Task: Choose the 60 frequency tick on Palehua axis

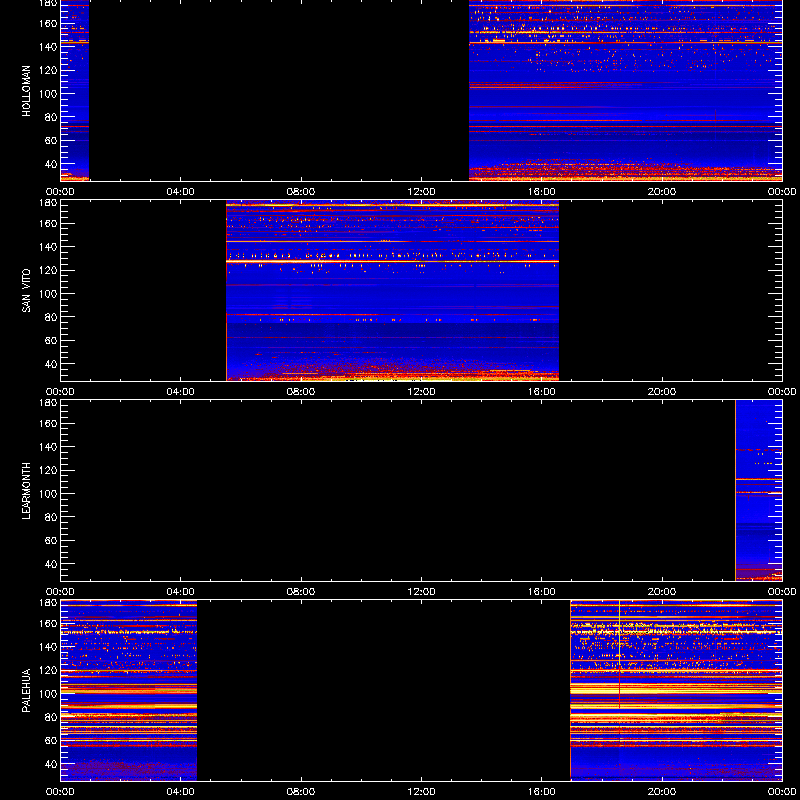Action: tap(52, 740)
